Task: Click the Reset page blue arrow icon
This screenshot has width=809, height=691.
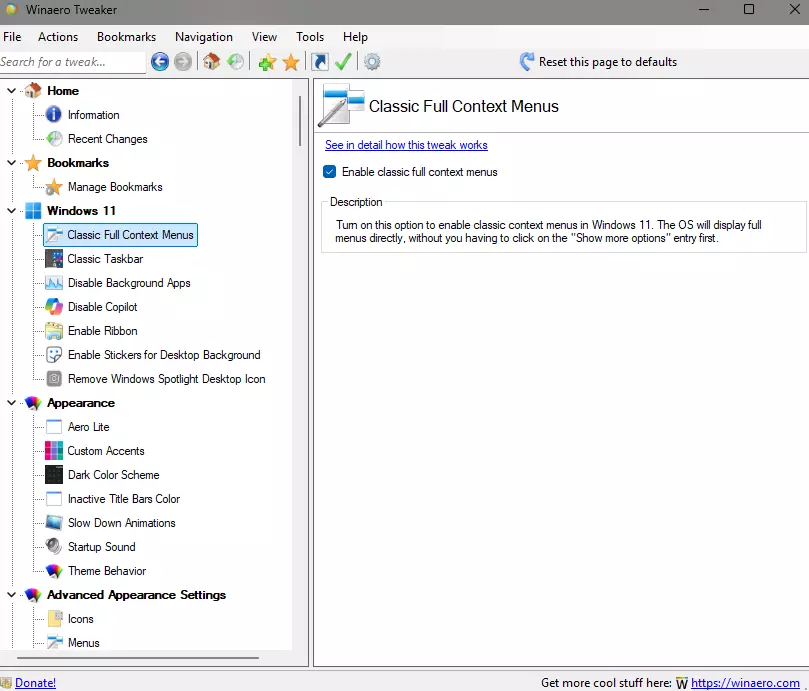Action: (x=527, y=62)
